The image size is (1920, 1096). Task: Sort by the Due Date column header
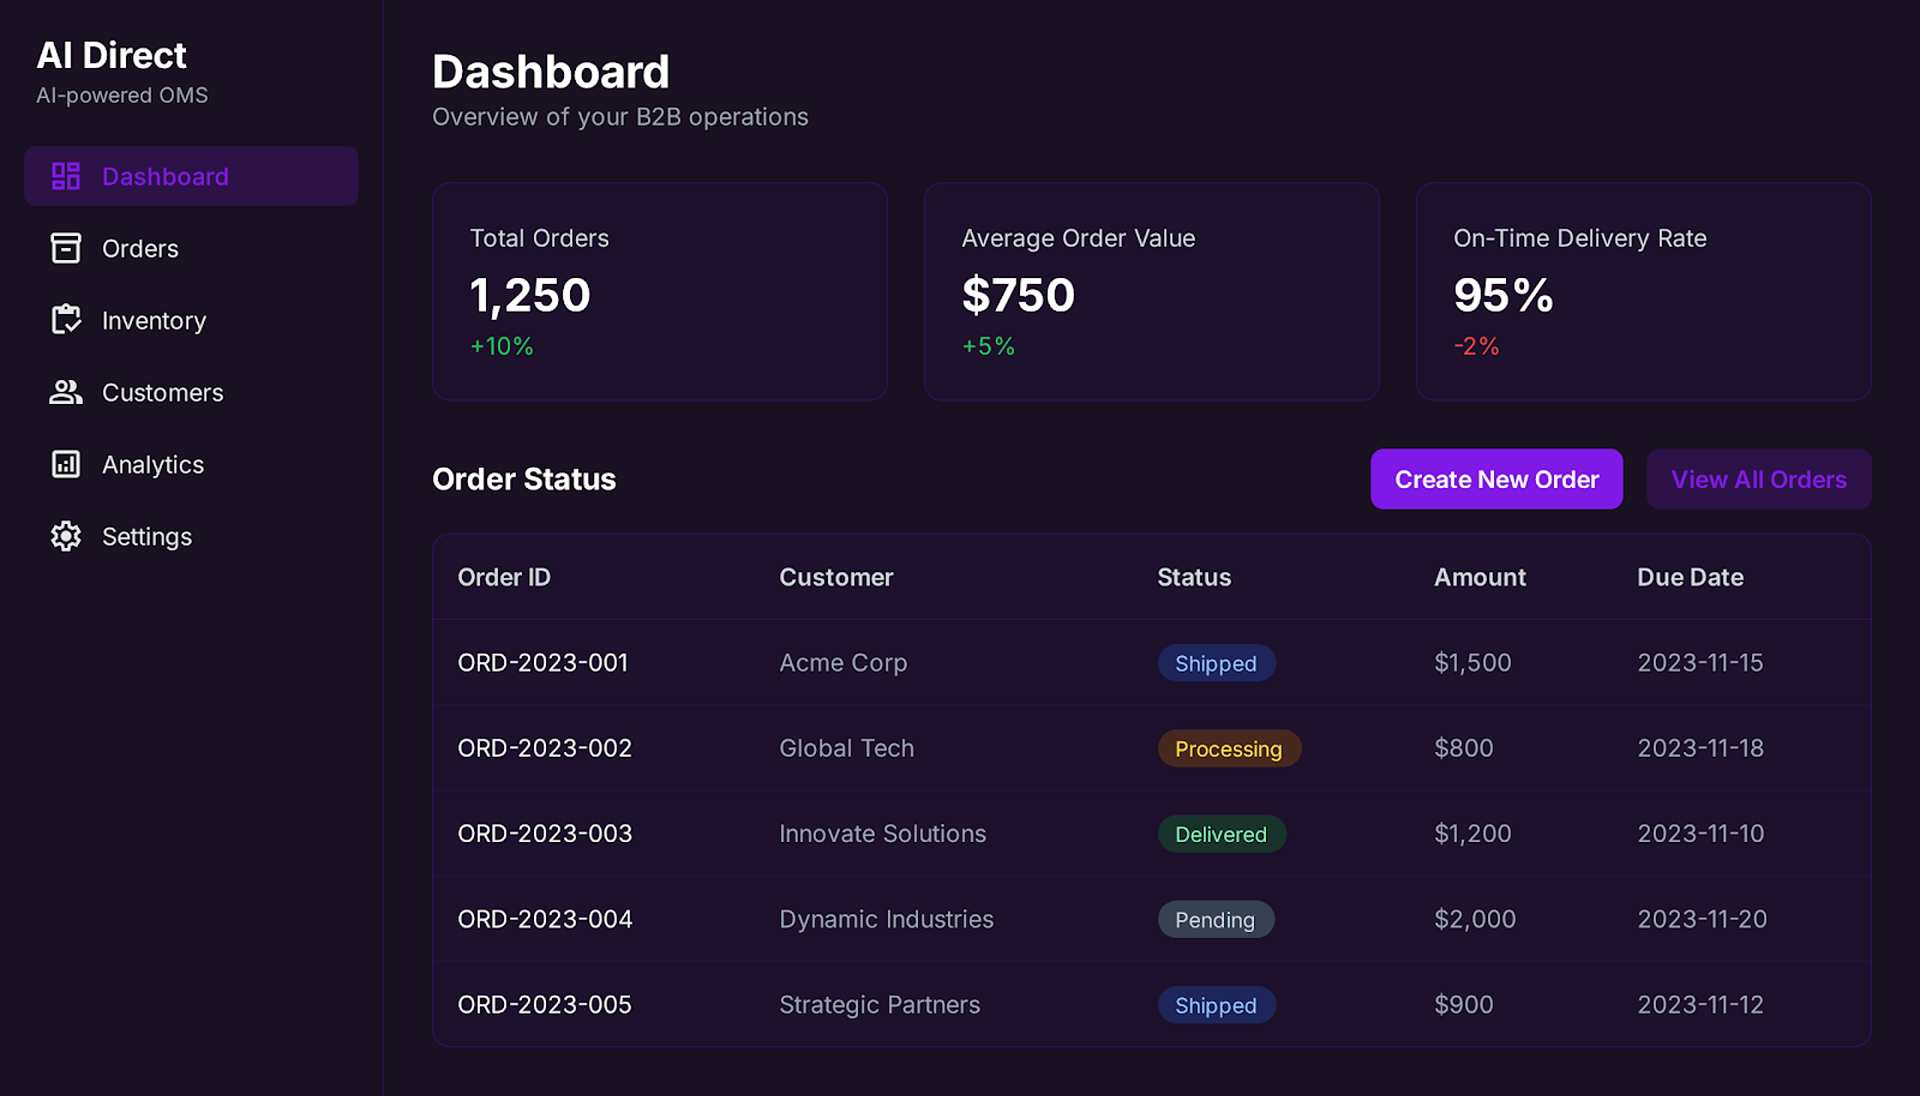click(1689, 577)
